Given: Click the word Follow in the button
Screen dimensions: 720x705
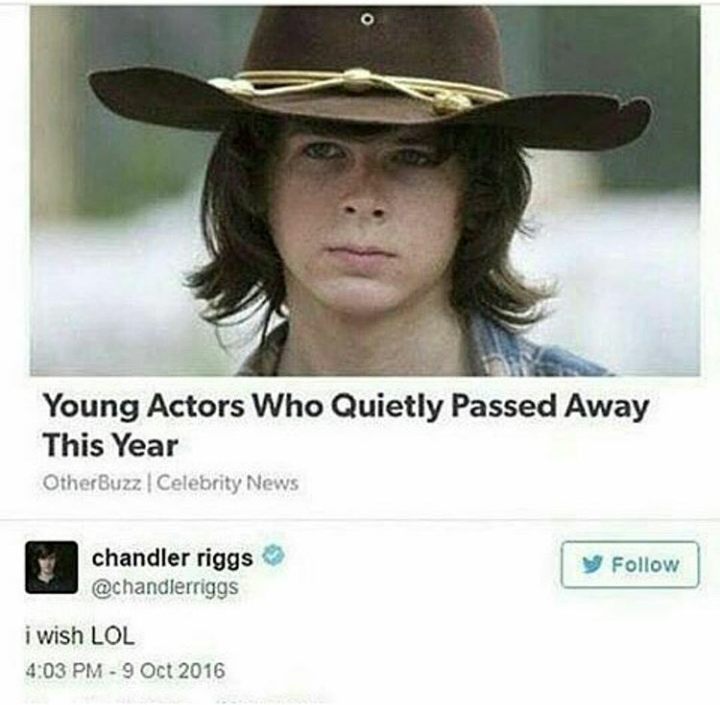Looking at the screenshot, I should [645, 564].
